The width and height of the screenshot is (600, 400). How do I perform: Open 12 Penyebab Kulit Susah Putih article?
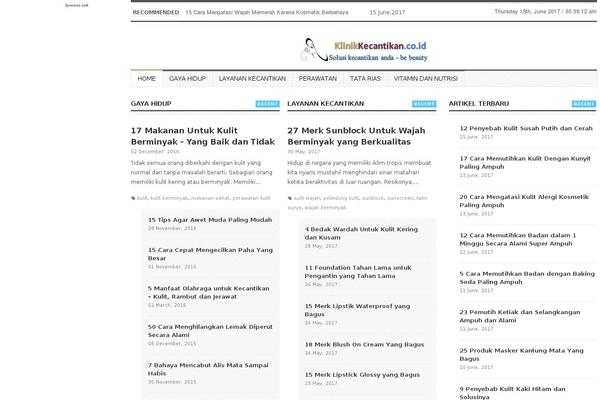[526, 128]
